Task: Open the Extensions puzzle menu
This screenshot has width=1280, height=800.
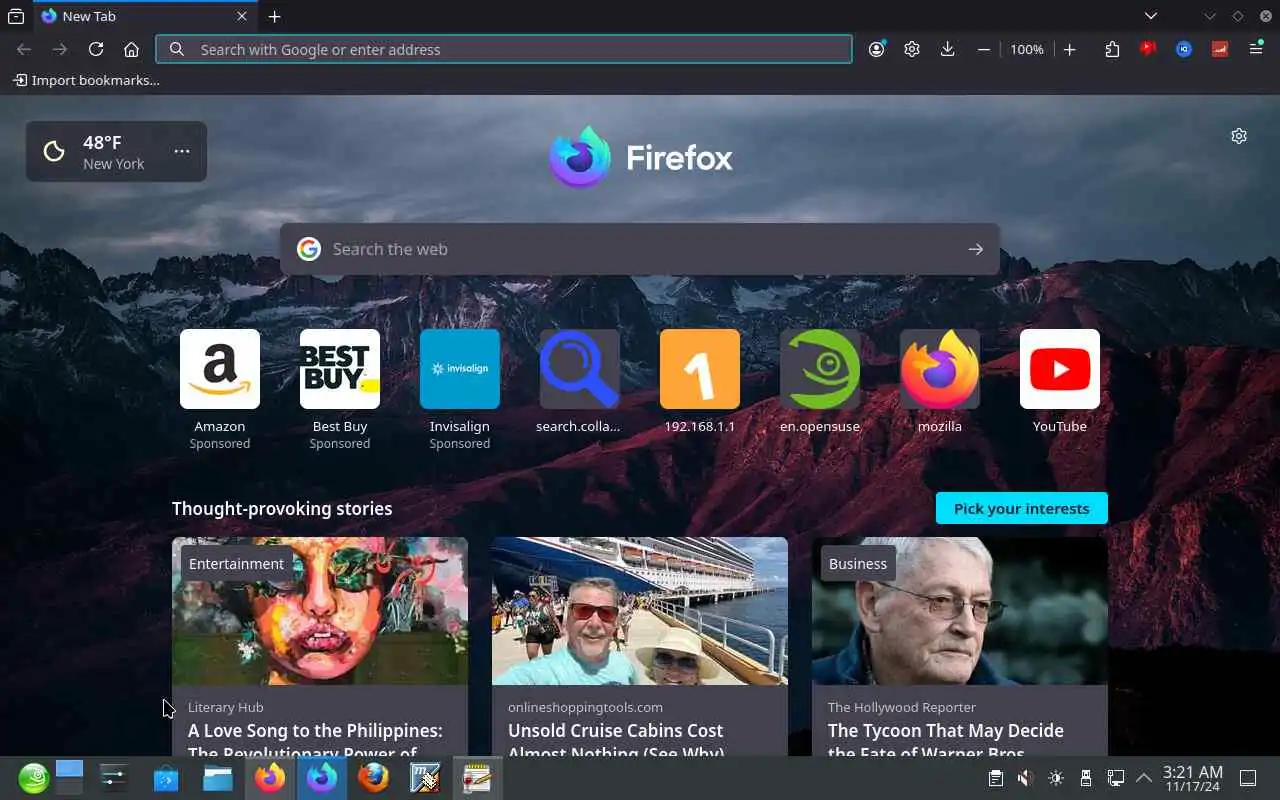Action: point(1112,49)
